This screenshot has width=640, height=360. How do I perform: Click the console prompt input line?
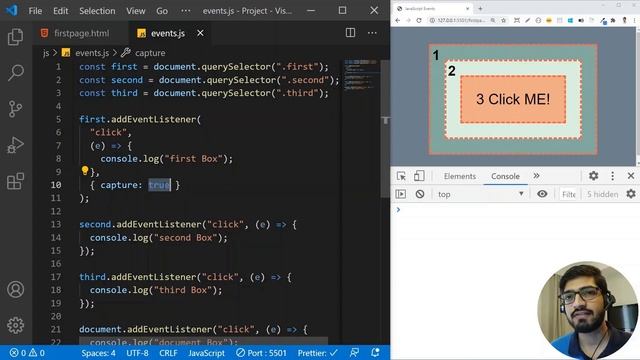click(x=515, y=210)
